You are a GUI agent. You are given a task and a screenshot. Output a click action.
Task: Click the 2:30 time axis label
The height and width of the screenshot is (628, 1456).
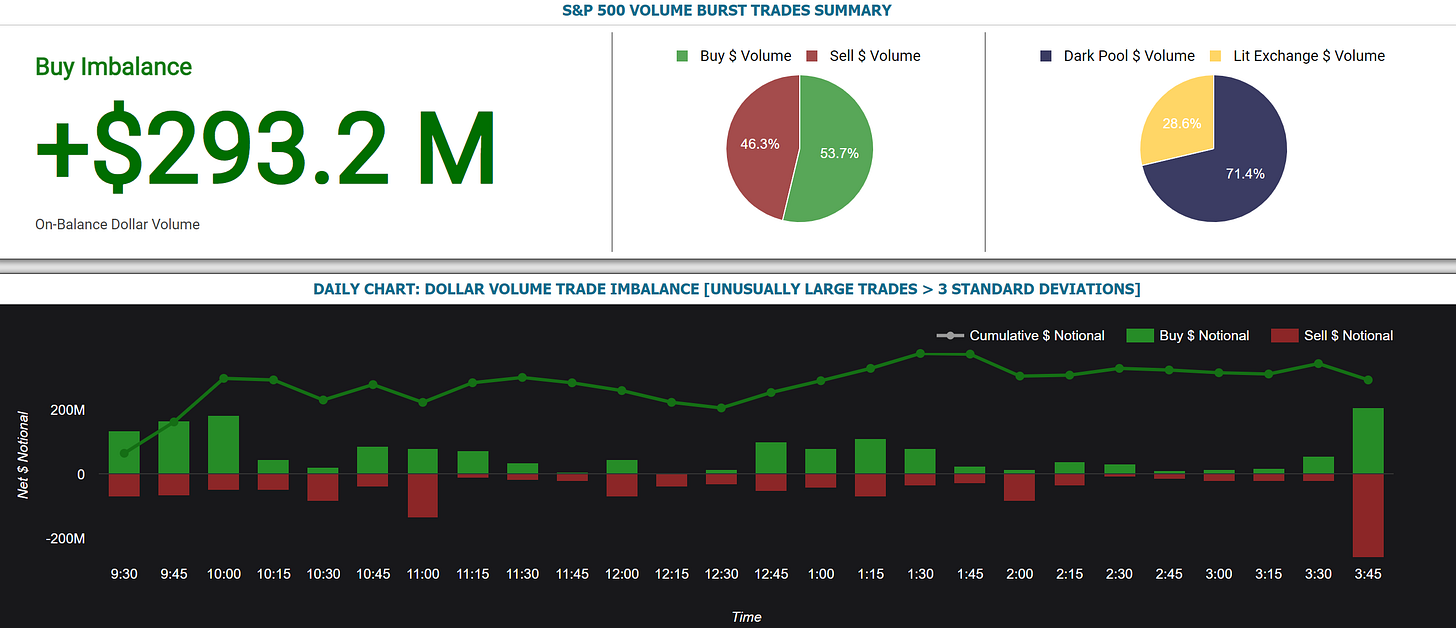1119,574
